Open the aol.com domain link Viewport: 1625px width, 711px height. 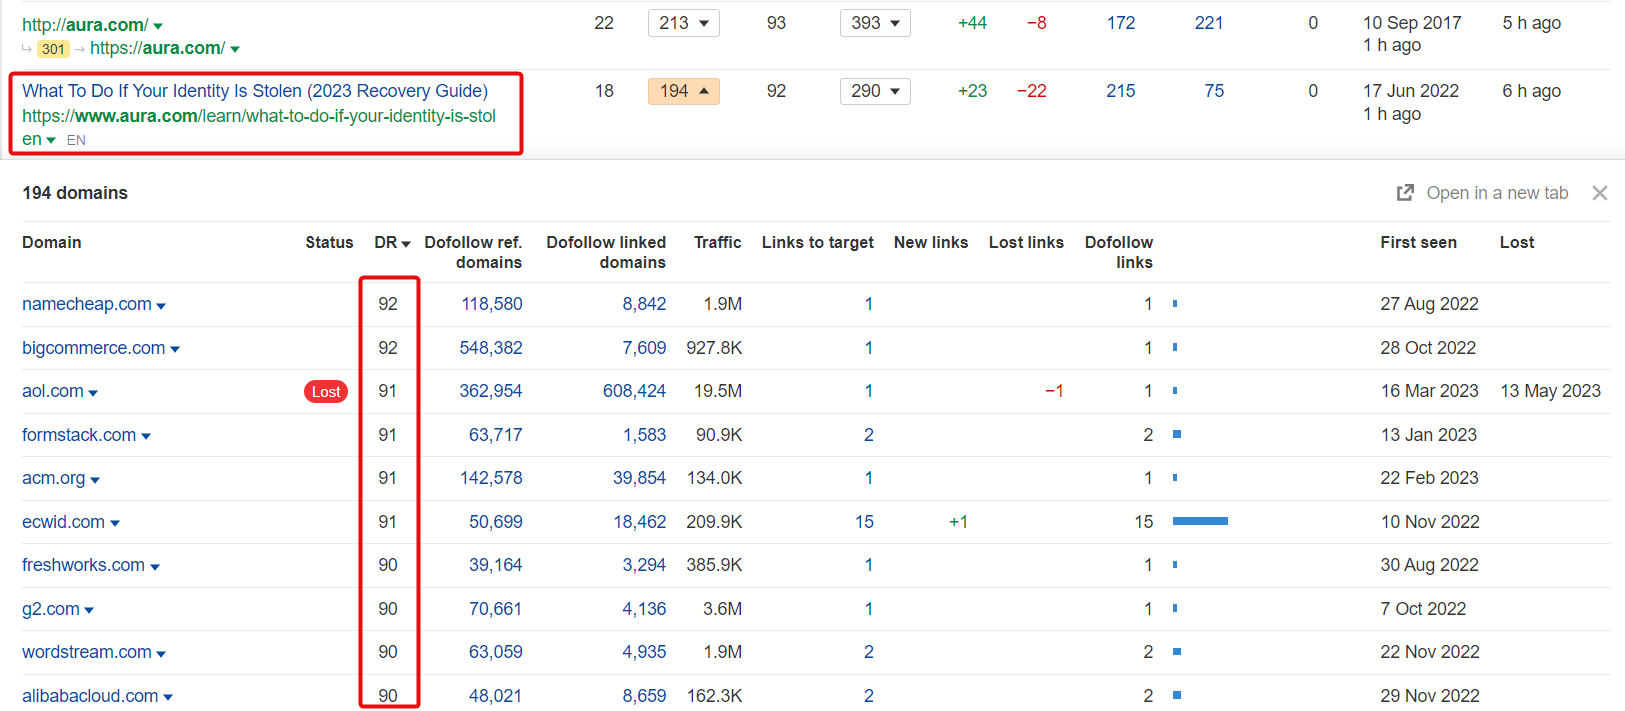[x=53, y=391]
